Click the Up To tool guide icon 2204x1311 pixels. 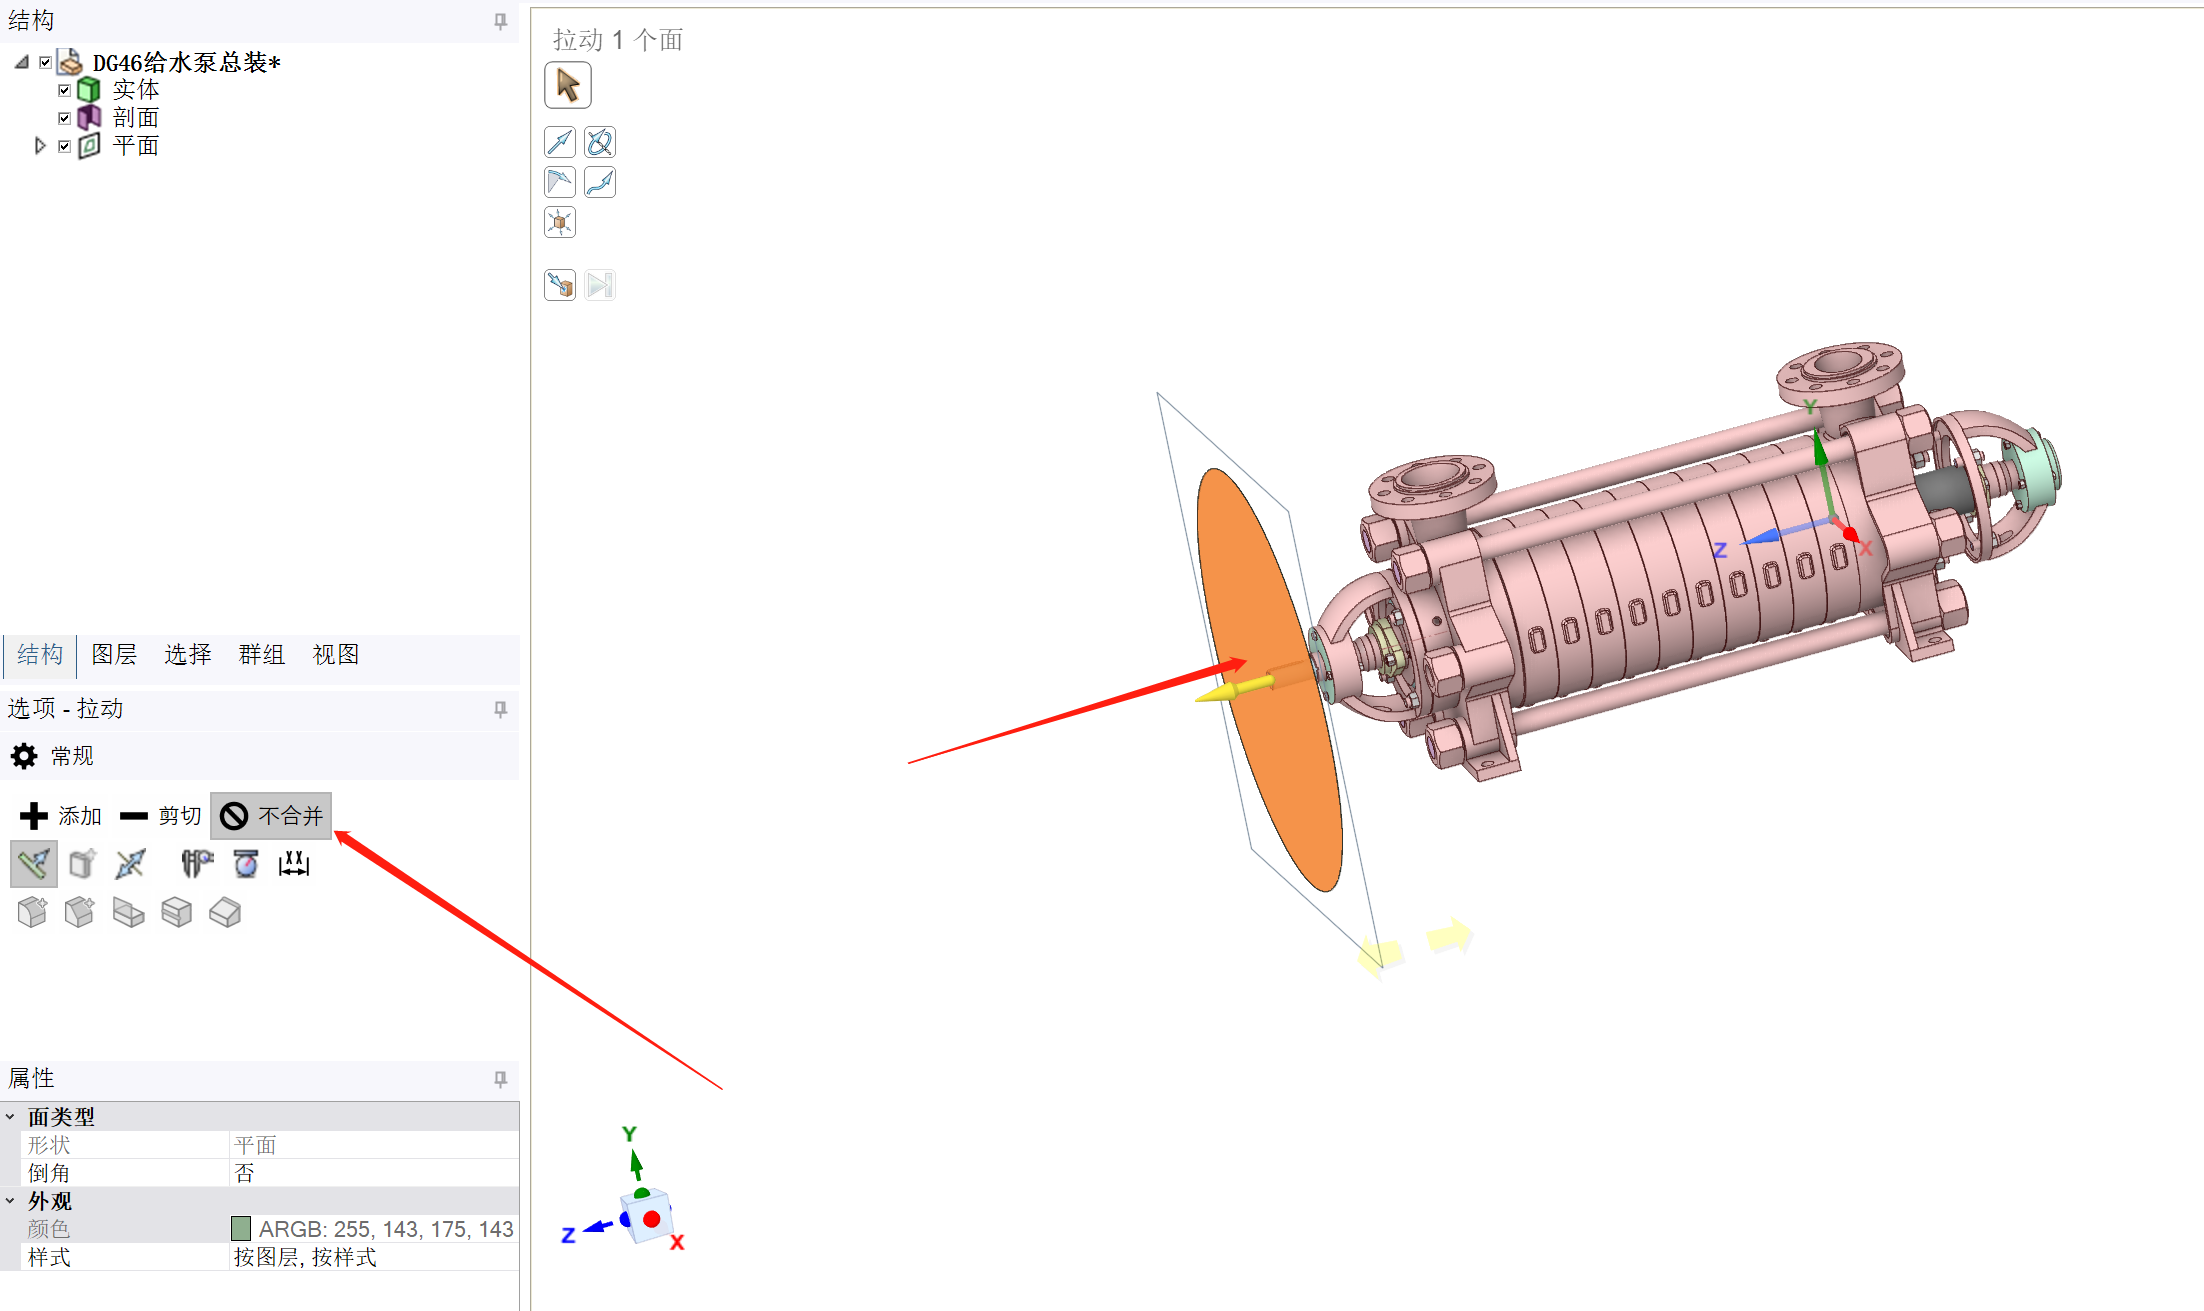pyautogui.click(x=560, y=285)
